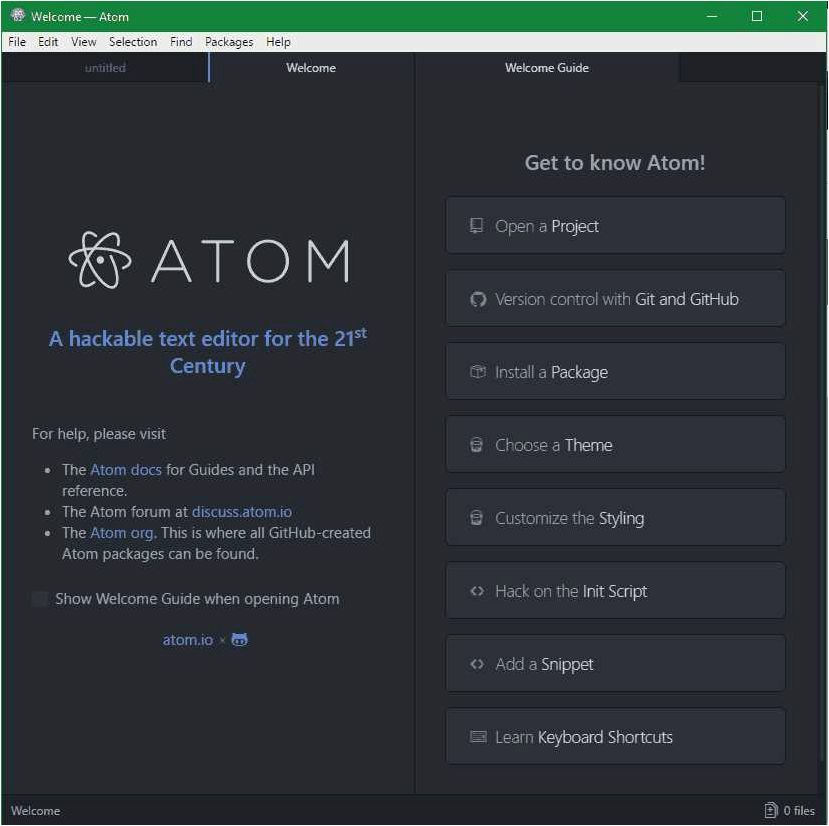Expand the Customize the Styling card

615,518
